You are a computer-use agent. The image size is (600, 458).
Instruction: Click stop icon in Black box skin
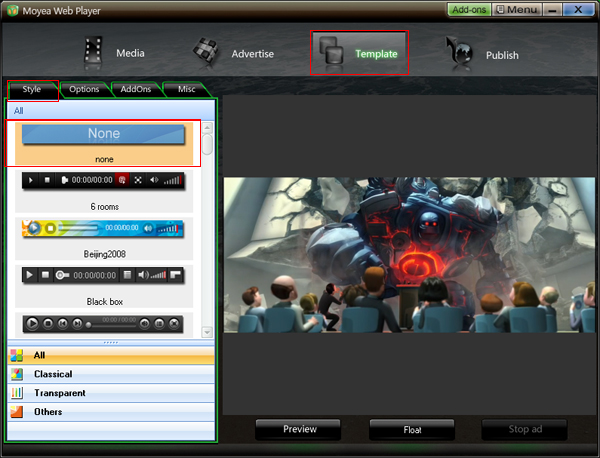pos(45,275)
